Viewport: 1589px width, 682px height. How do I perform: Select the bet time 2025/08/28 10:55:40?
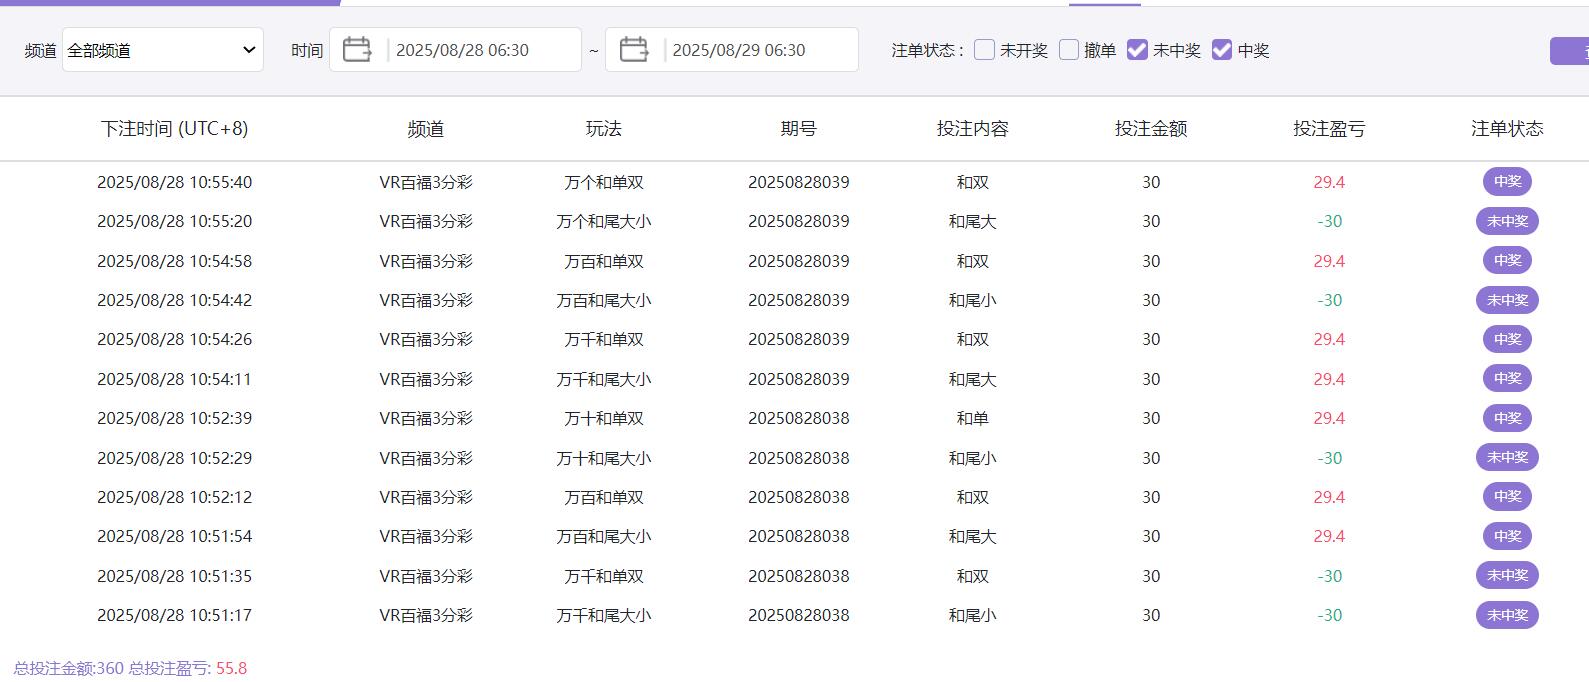point(174,182)
